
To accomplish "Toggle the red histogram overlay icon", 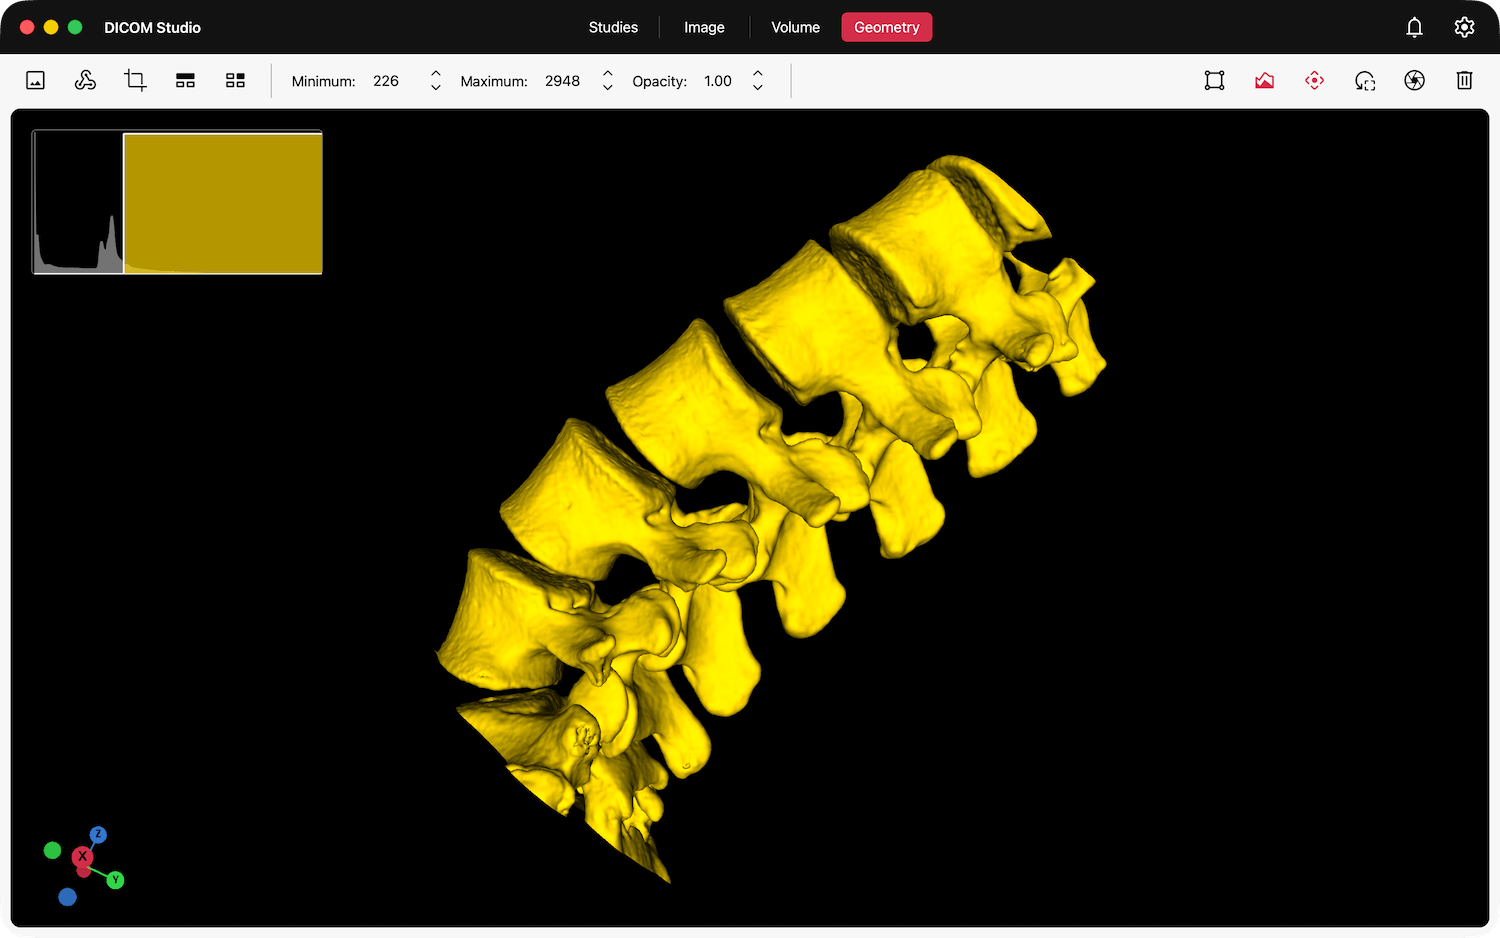I will [1264, 81].
